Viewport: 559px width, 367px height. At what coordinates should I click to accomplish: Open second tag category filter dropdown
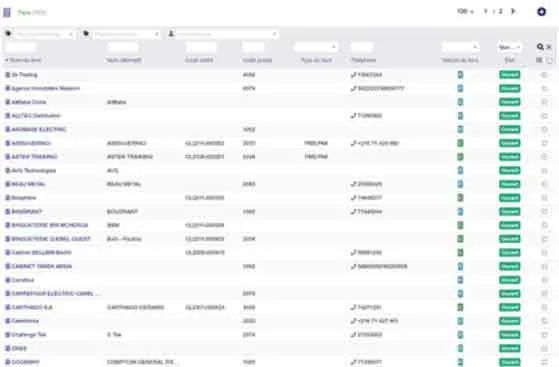point(126,34)
